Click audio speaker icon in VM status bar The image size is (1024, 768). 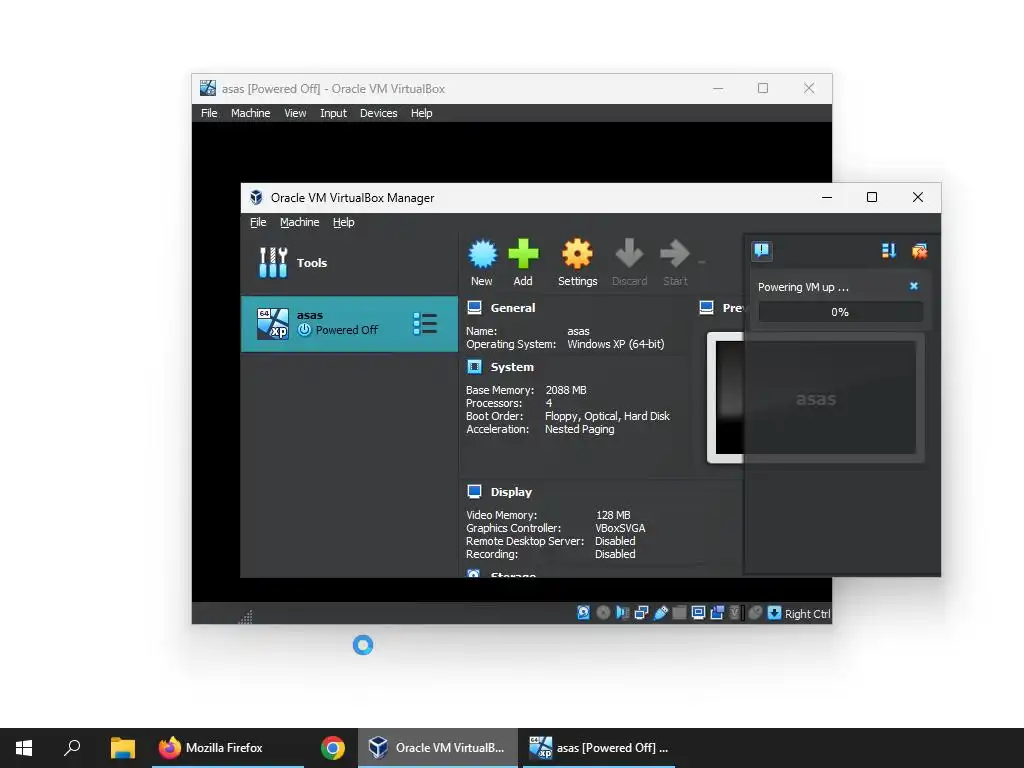click(622, 613)
